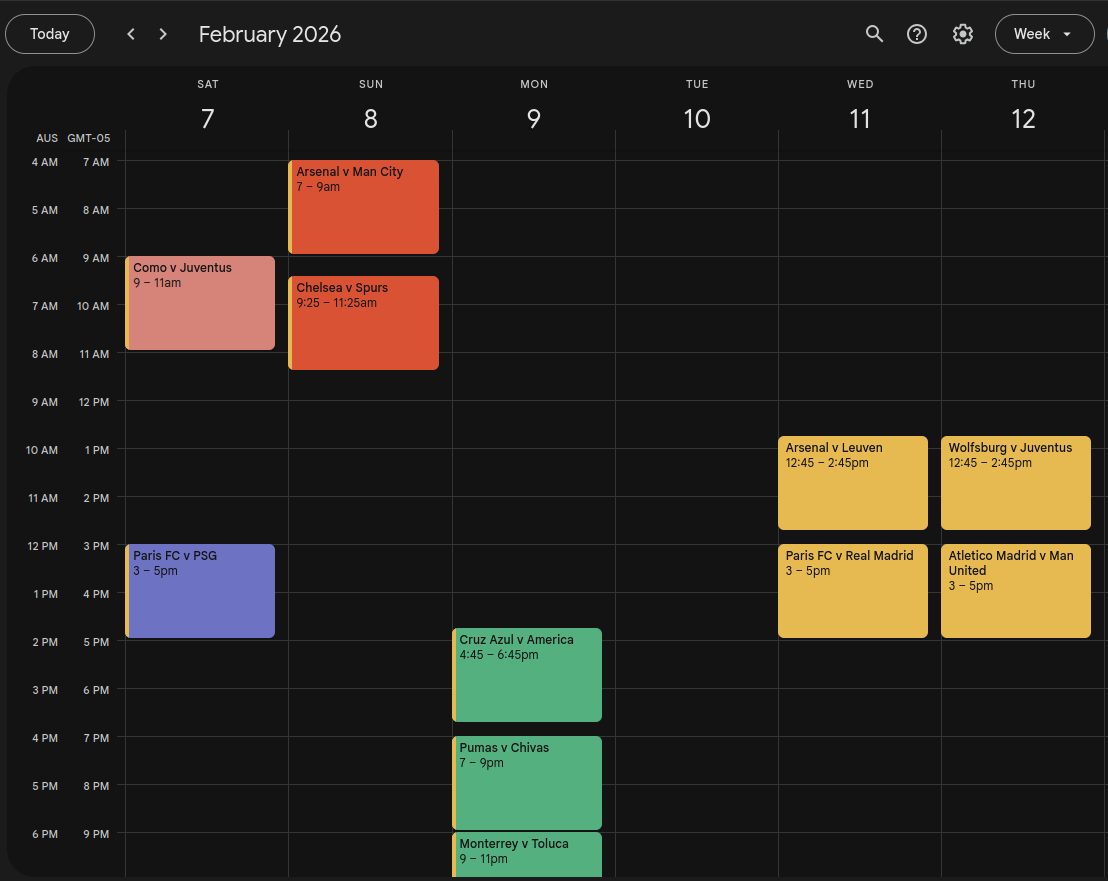The image size is (1108, 881).
Task: Open the Cruz Azul v America event
Action: pyautogui.click(x=527, y=673)
